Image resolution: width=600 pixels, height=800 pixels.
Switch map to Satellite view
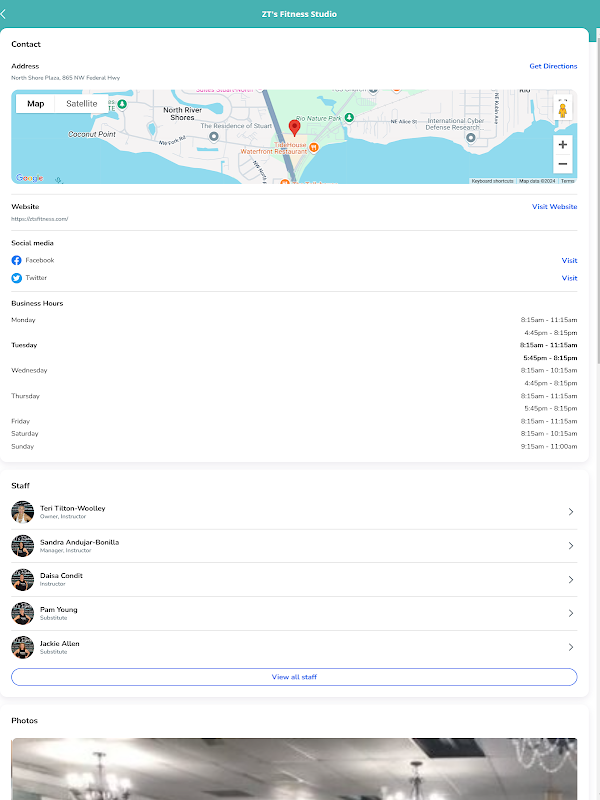(x=82, y=104)
